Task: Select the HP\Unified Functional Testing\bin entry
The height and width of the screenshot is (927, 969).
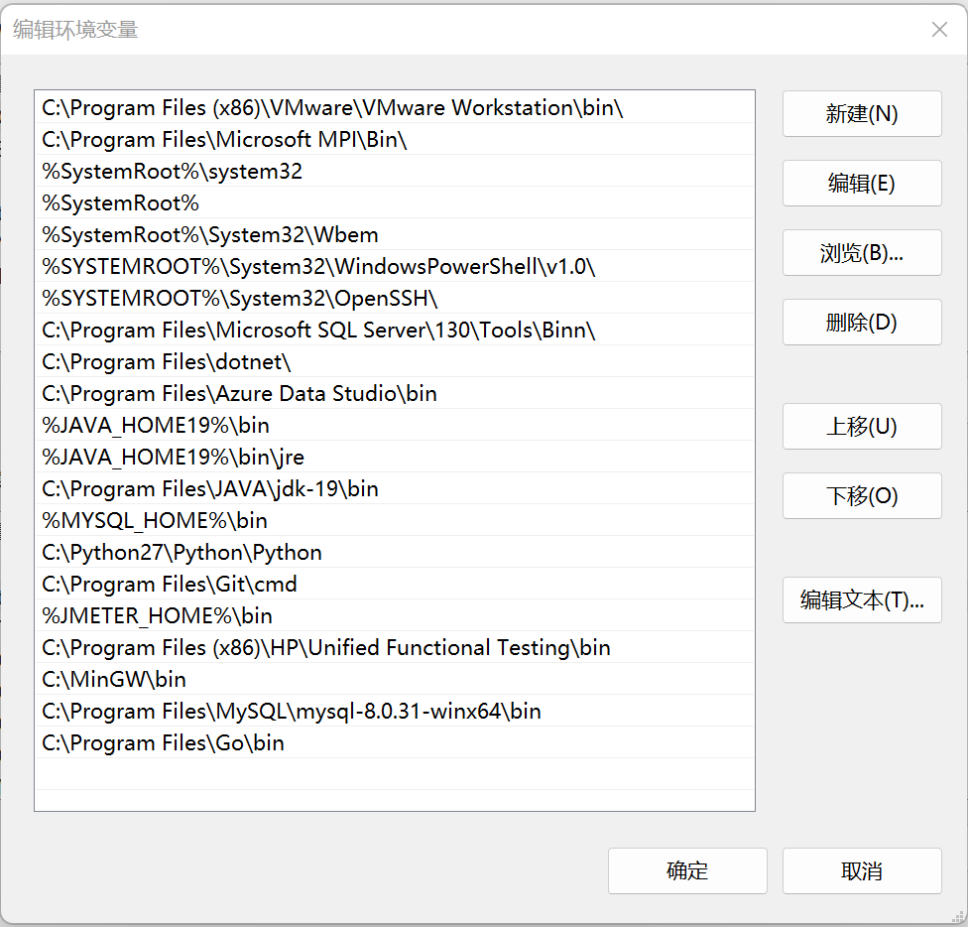Action: tap(395, 648)
